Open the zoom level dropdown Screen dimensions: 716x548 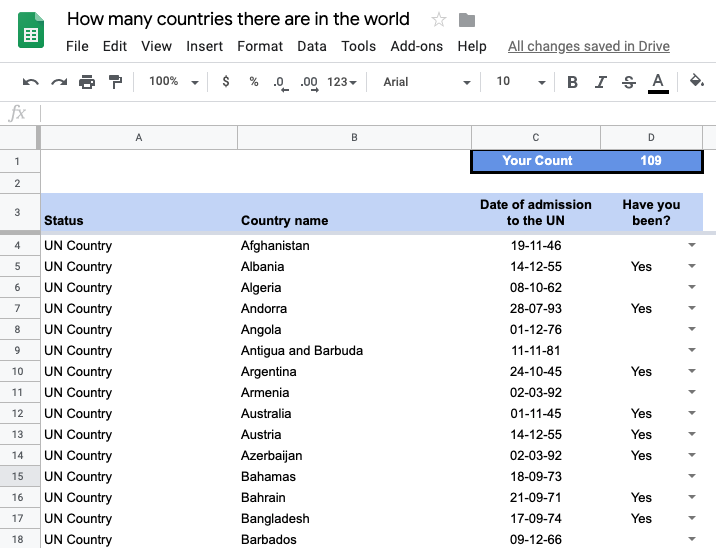tap(174, 82)
